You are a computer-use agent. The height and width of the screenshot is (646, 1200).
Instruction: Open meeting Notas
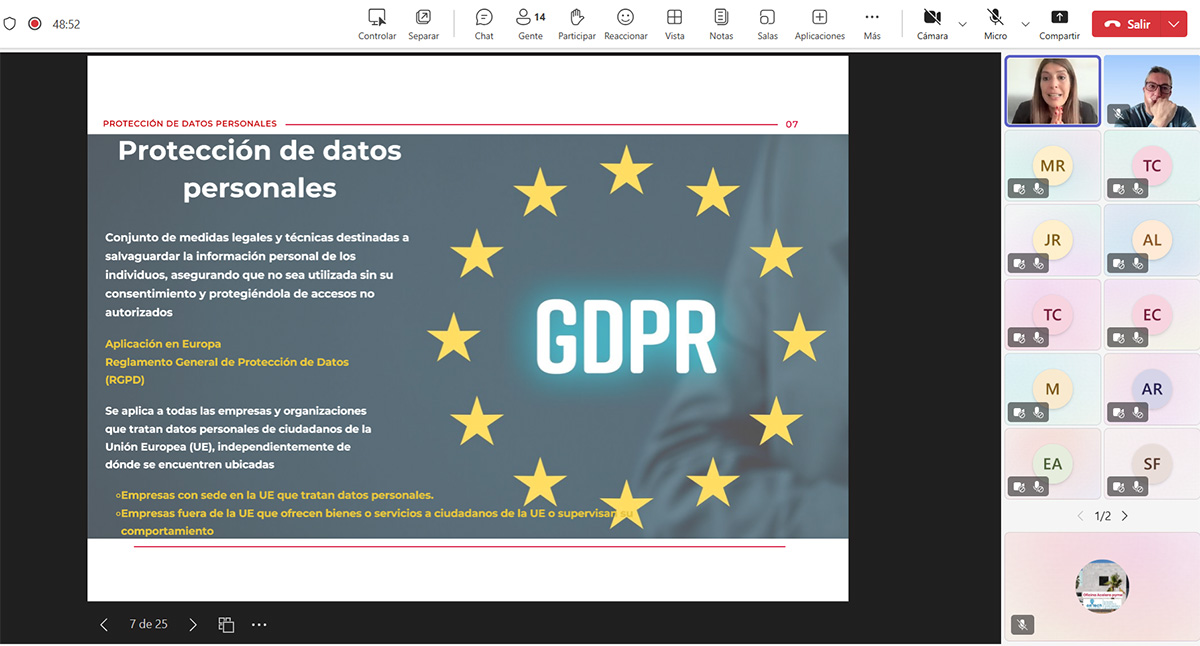pos(721,24)
